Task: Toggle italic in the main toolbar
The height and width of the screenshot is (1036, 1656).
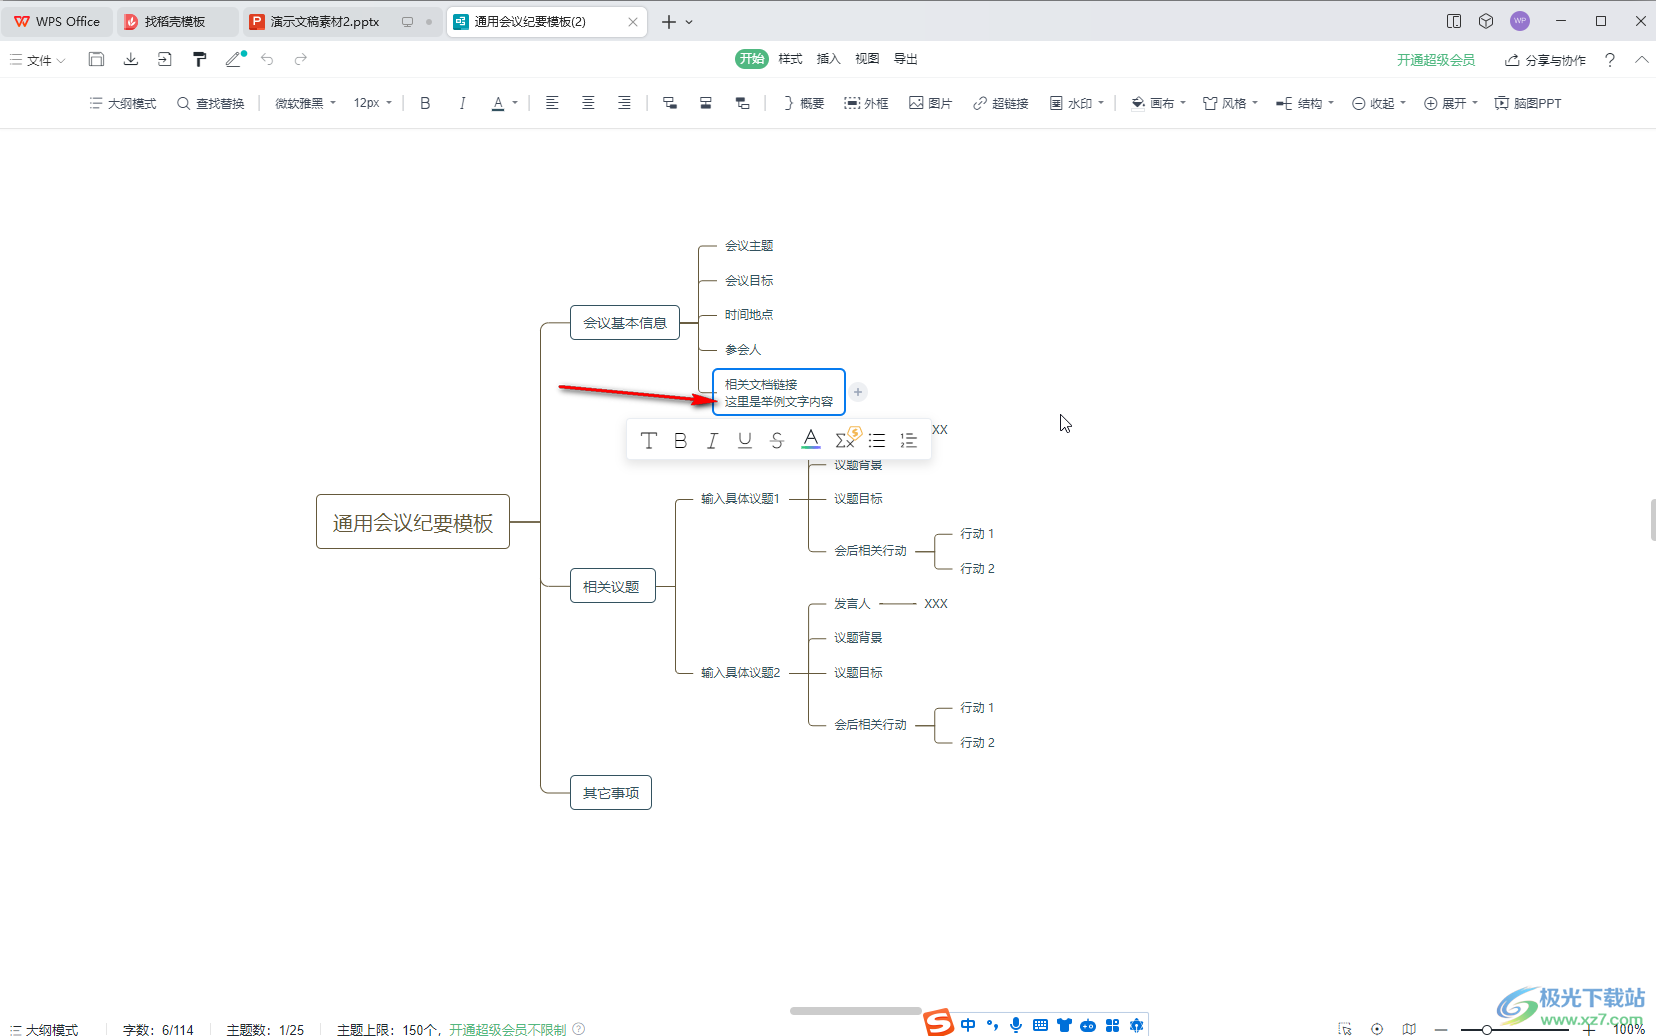Action: coord(462,103)
